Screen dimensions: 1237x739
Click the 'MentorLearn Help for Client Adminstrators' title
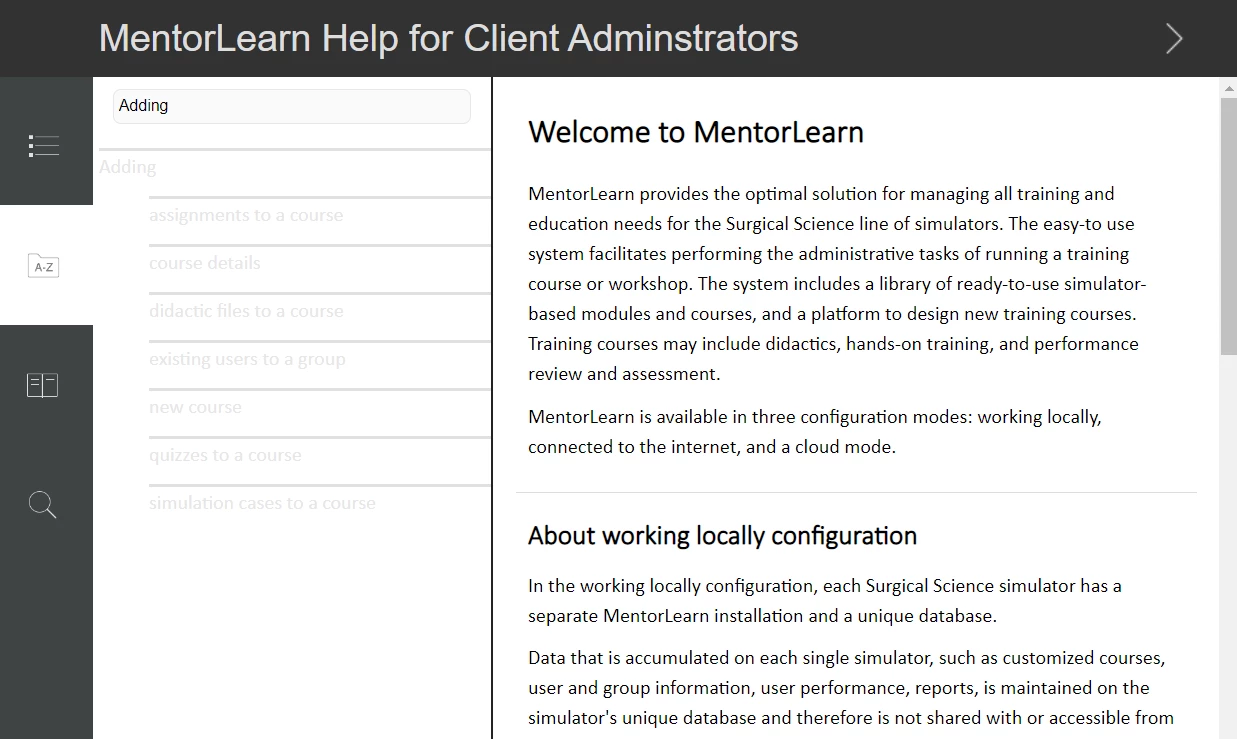[449, 38]
